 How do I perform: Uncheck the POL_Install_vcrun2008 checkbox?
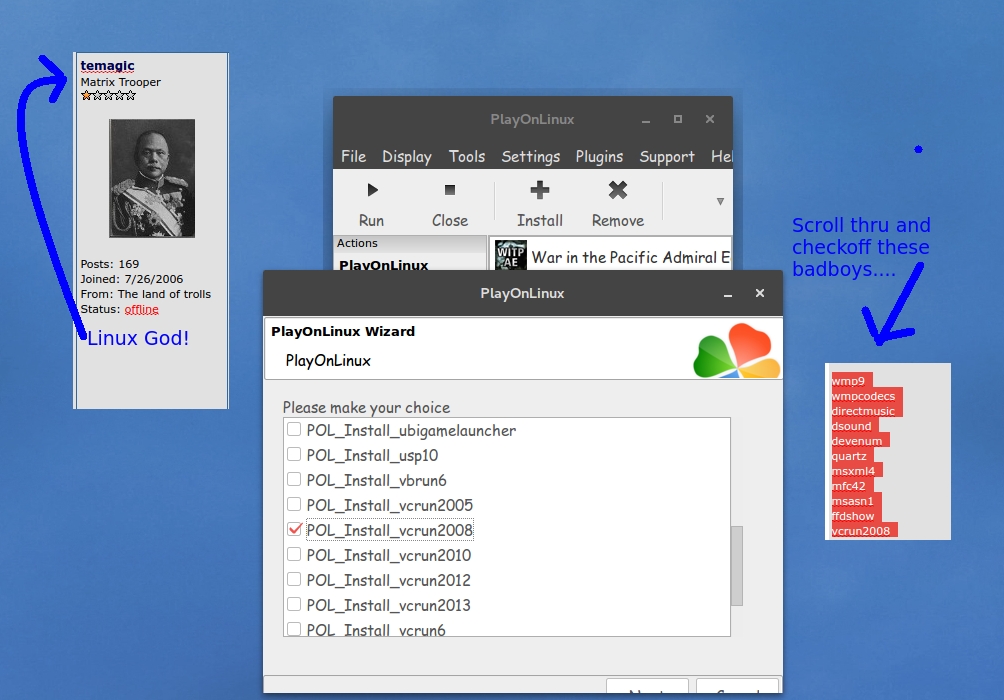[x=295, y=529]
